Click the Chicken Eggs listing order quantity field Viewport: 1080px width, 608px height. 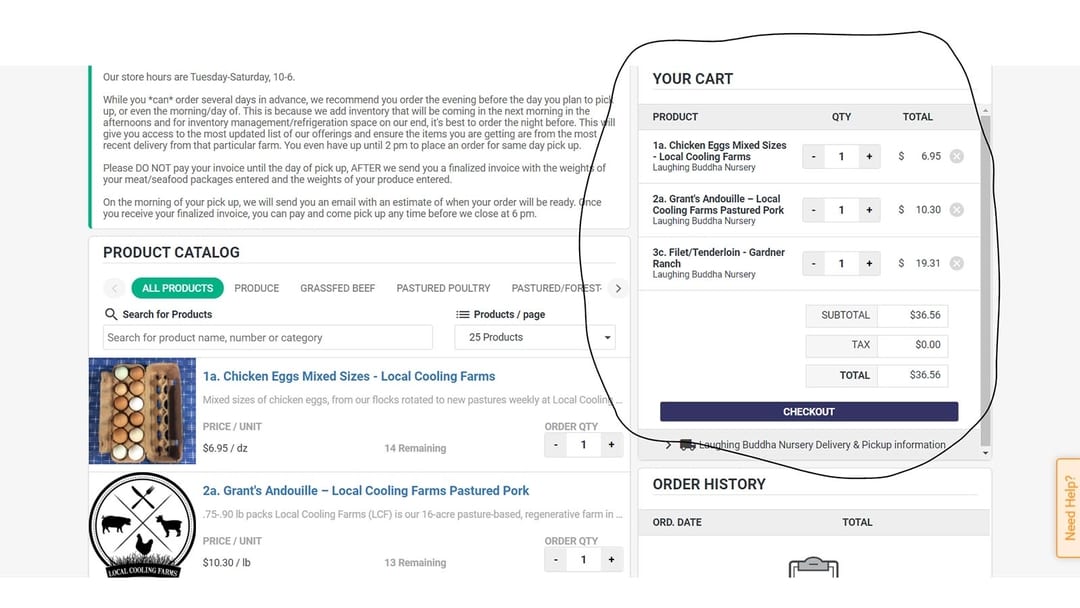[583, 445]
